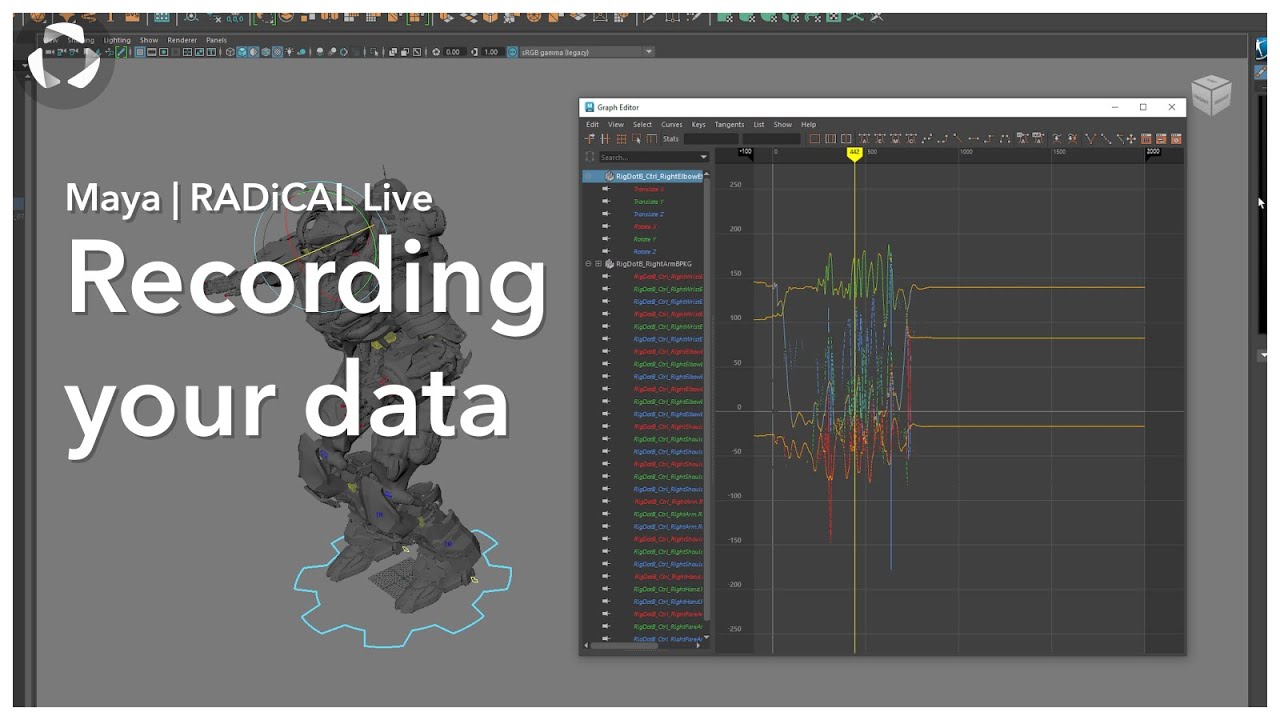Viewport: 1280px width, 720px height.
Task: Select the Translate Y channel
Action: [x=648, y=201]
